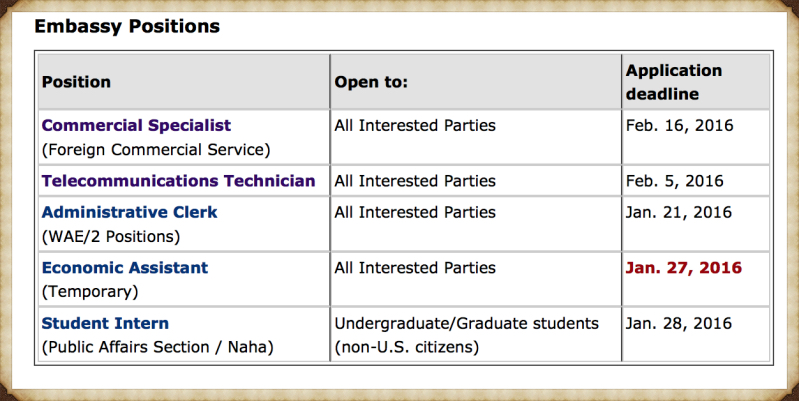Click the Feb. 16, 2016 deadline cell
This screenshot has height=401, width=799.
pos(679,125)
